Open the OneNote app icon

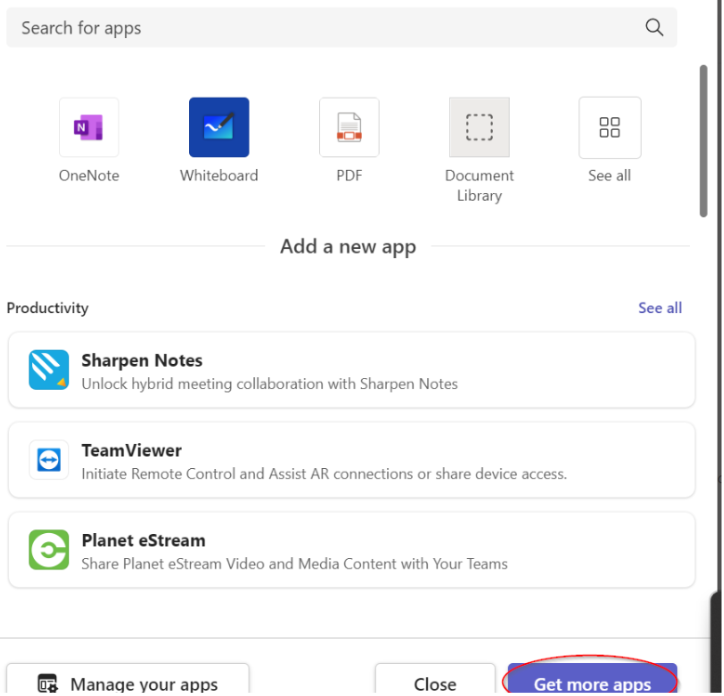[x=89, y=127]
